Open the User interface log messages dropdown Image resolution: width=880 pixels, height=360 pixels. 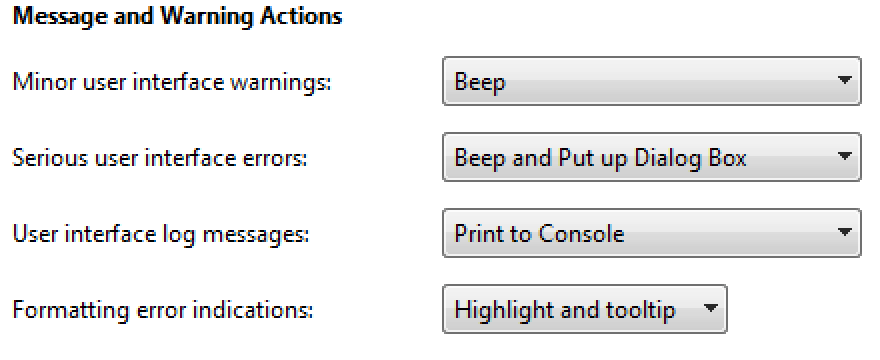(x=652, y=233)
